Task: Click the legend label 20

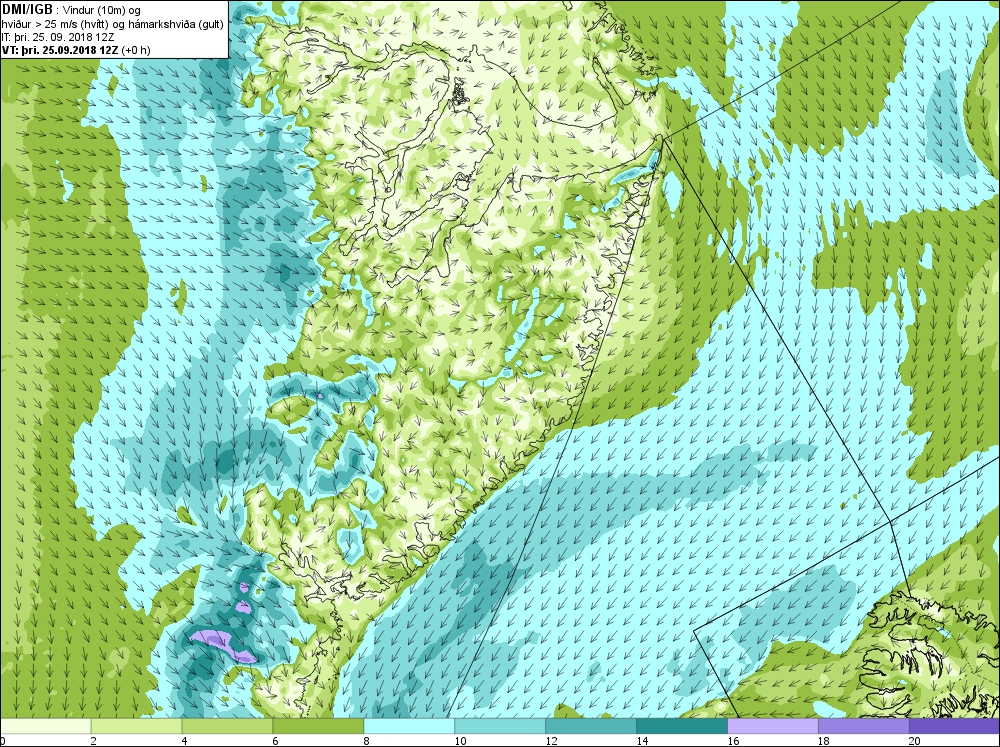Action: click(x=915, y=741)
